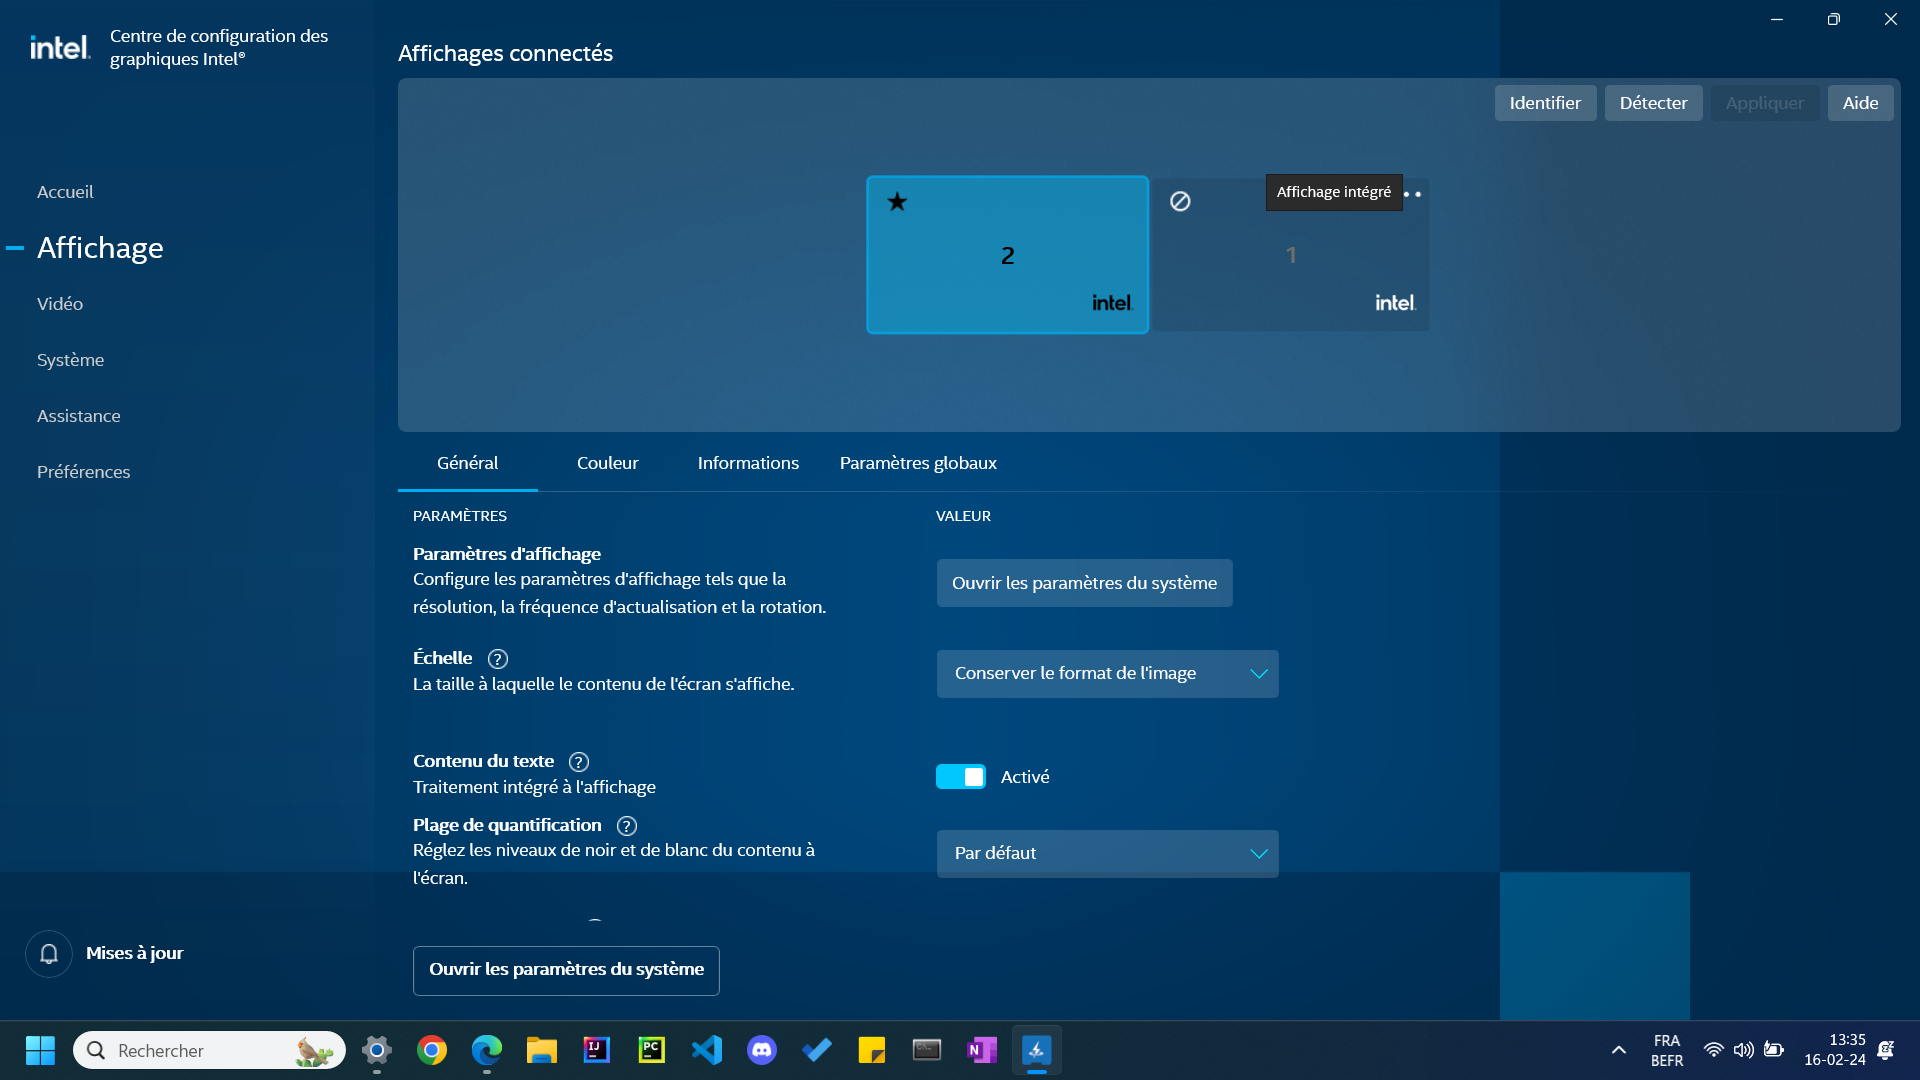
Task: Open the Échelle help question mark
Action: tap(497, 659)
